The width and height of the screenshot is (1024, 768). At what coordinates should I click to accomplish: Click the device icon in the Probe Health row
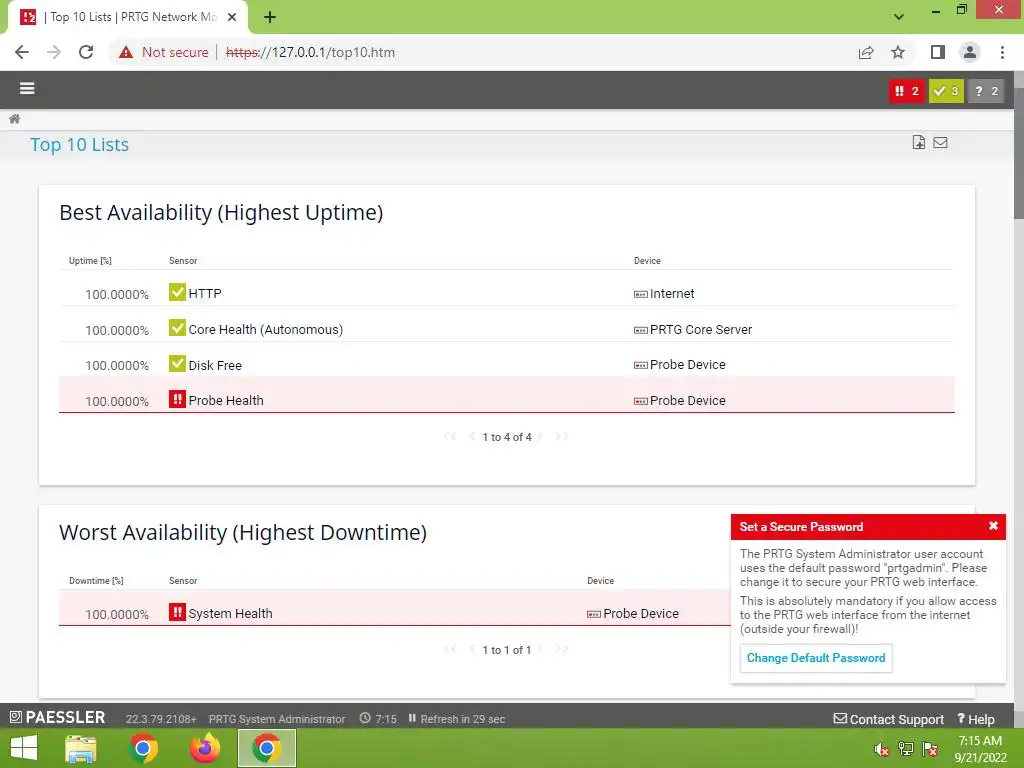click(x=641, y=402)
